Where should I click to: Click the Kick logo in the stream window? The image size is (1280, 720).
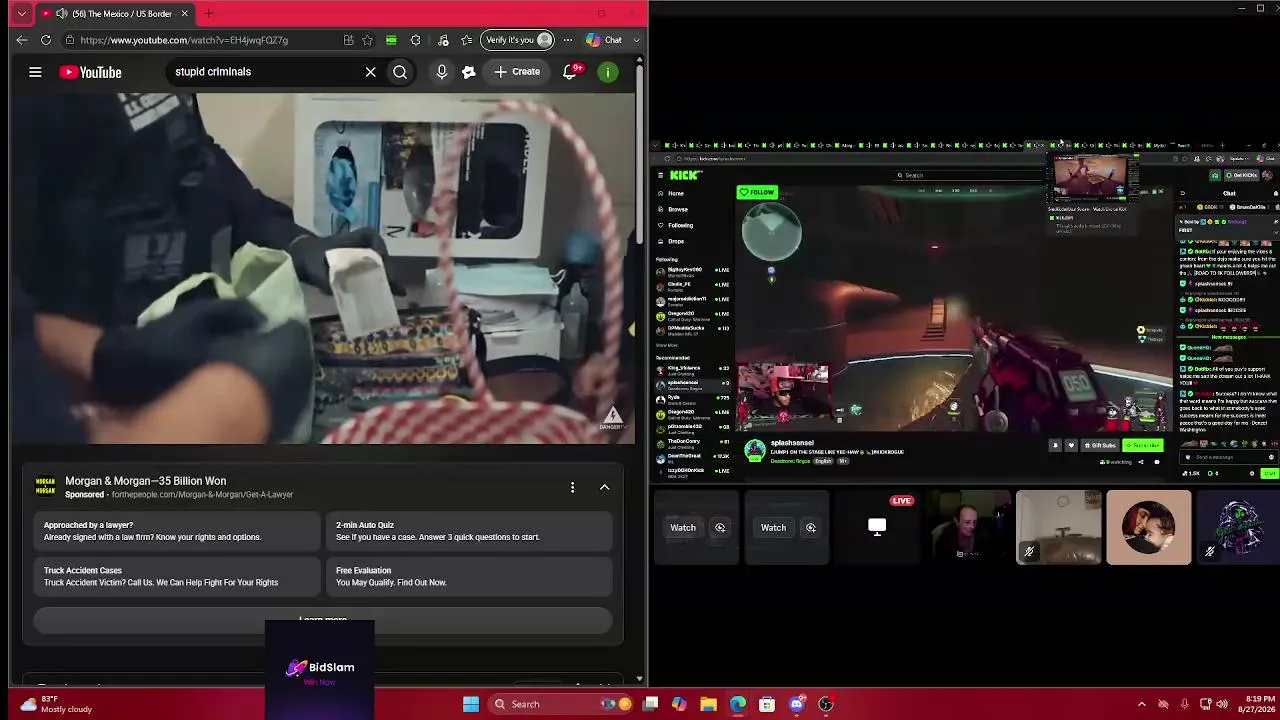[x=686, y=175]
